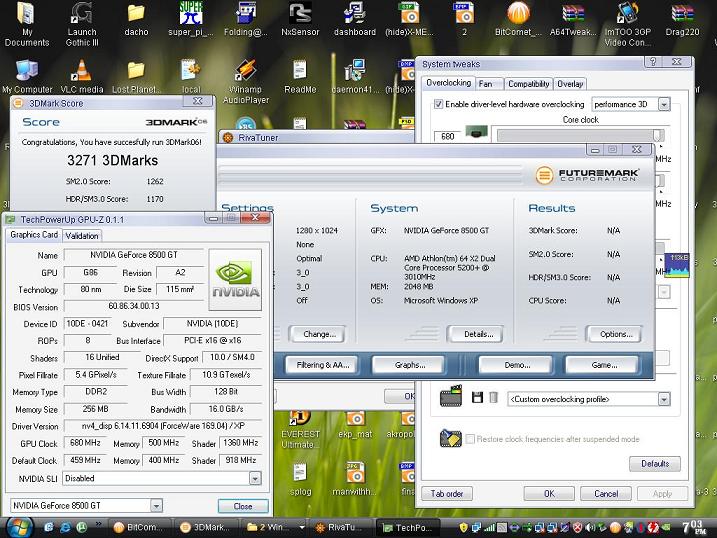Click the question mark help button in System tweaks
Viewport: 717px width, 538px height.
[653, 62]
